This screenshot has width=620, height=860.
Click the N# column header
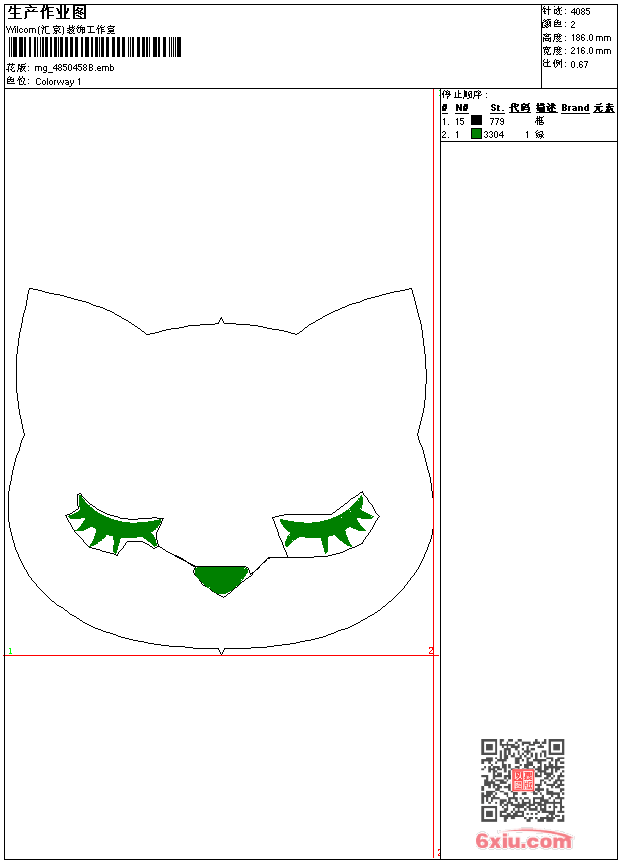click(x=462, y=108)
